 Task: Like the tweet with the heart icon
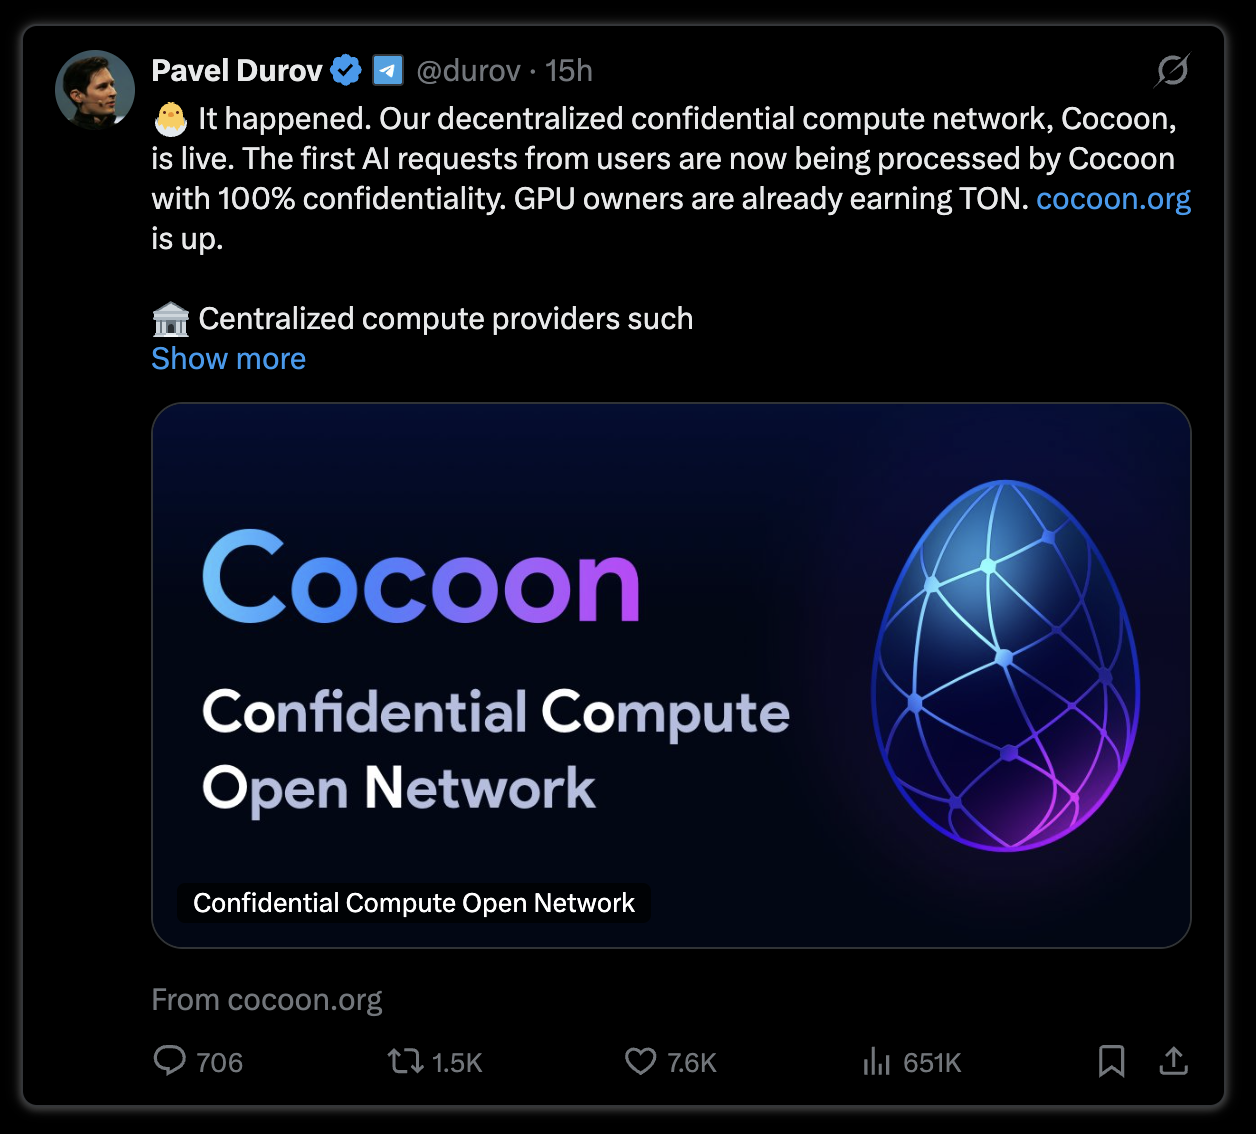pyautogui.click(x=640, y=1061)
